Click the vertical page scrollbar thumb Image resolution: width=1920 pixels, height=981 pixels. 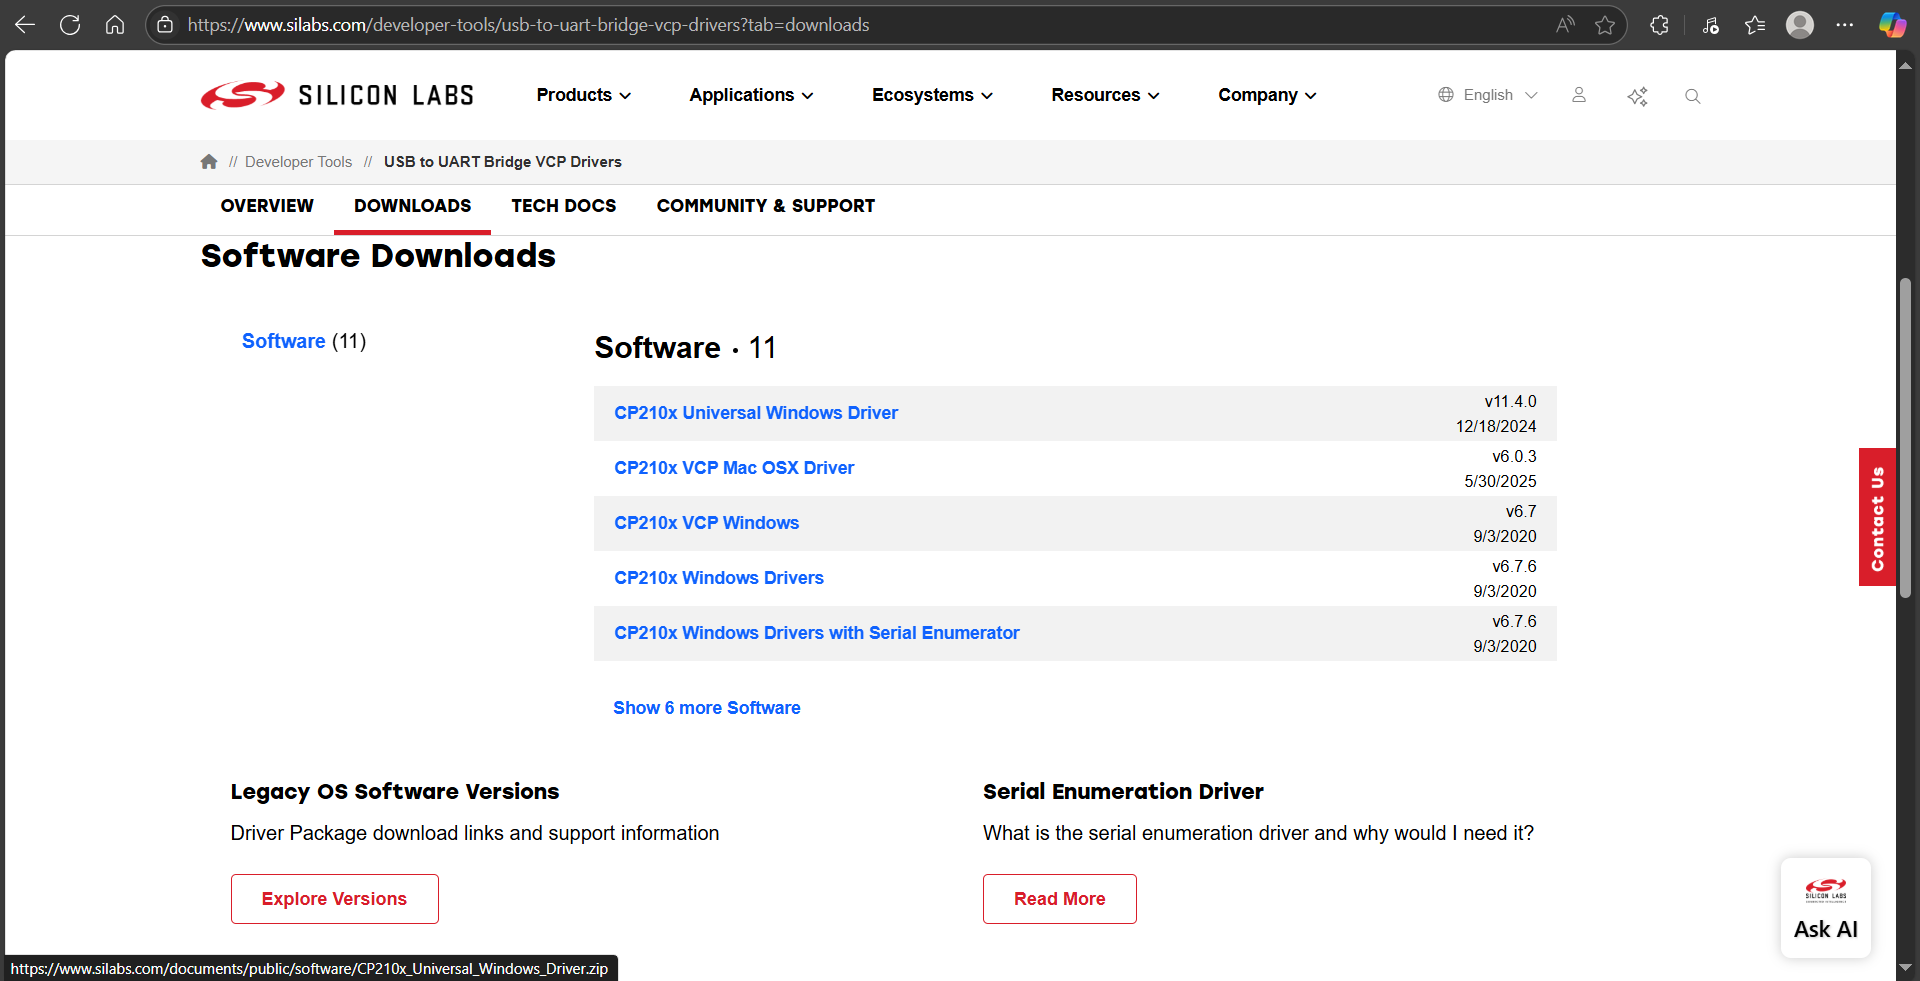[1905, 437]
